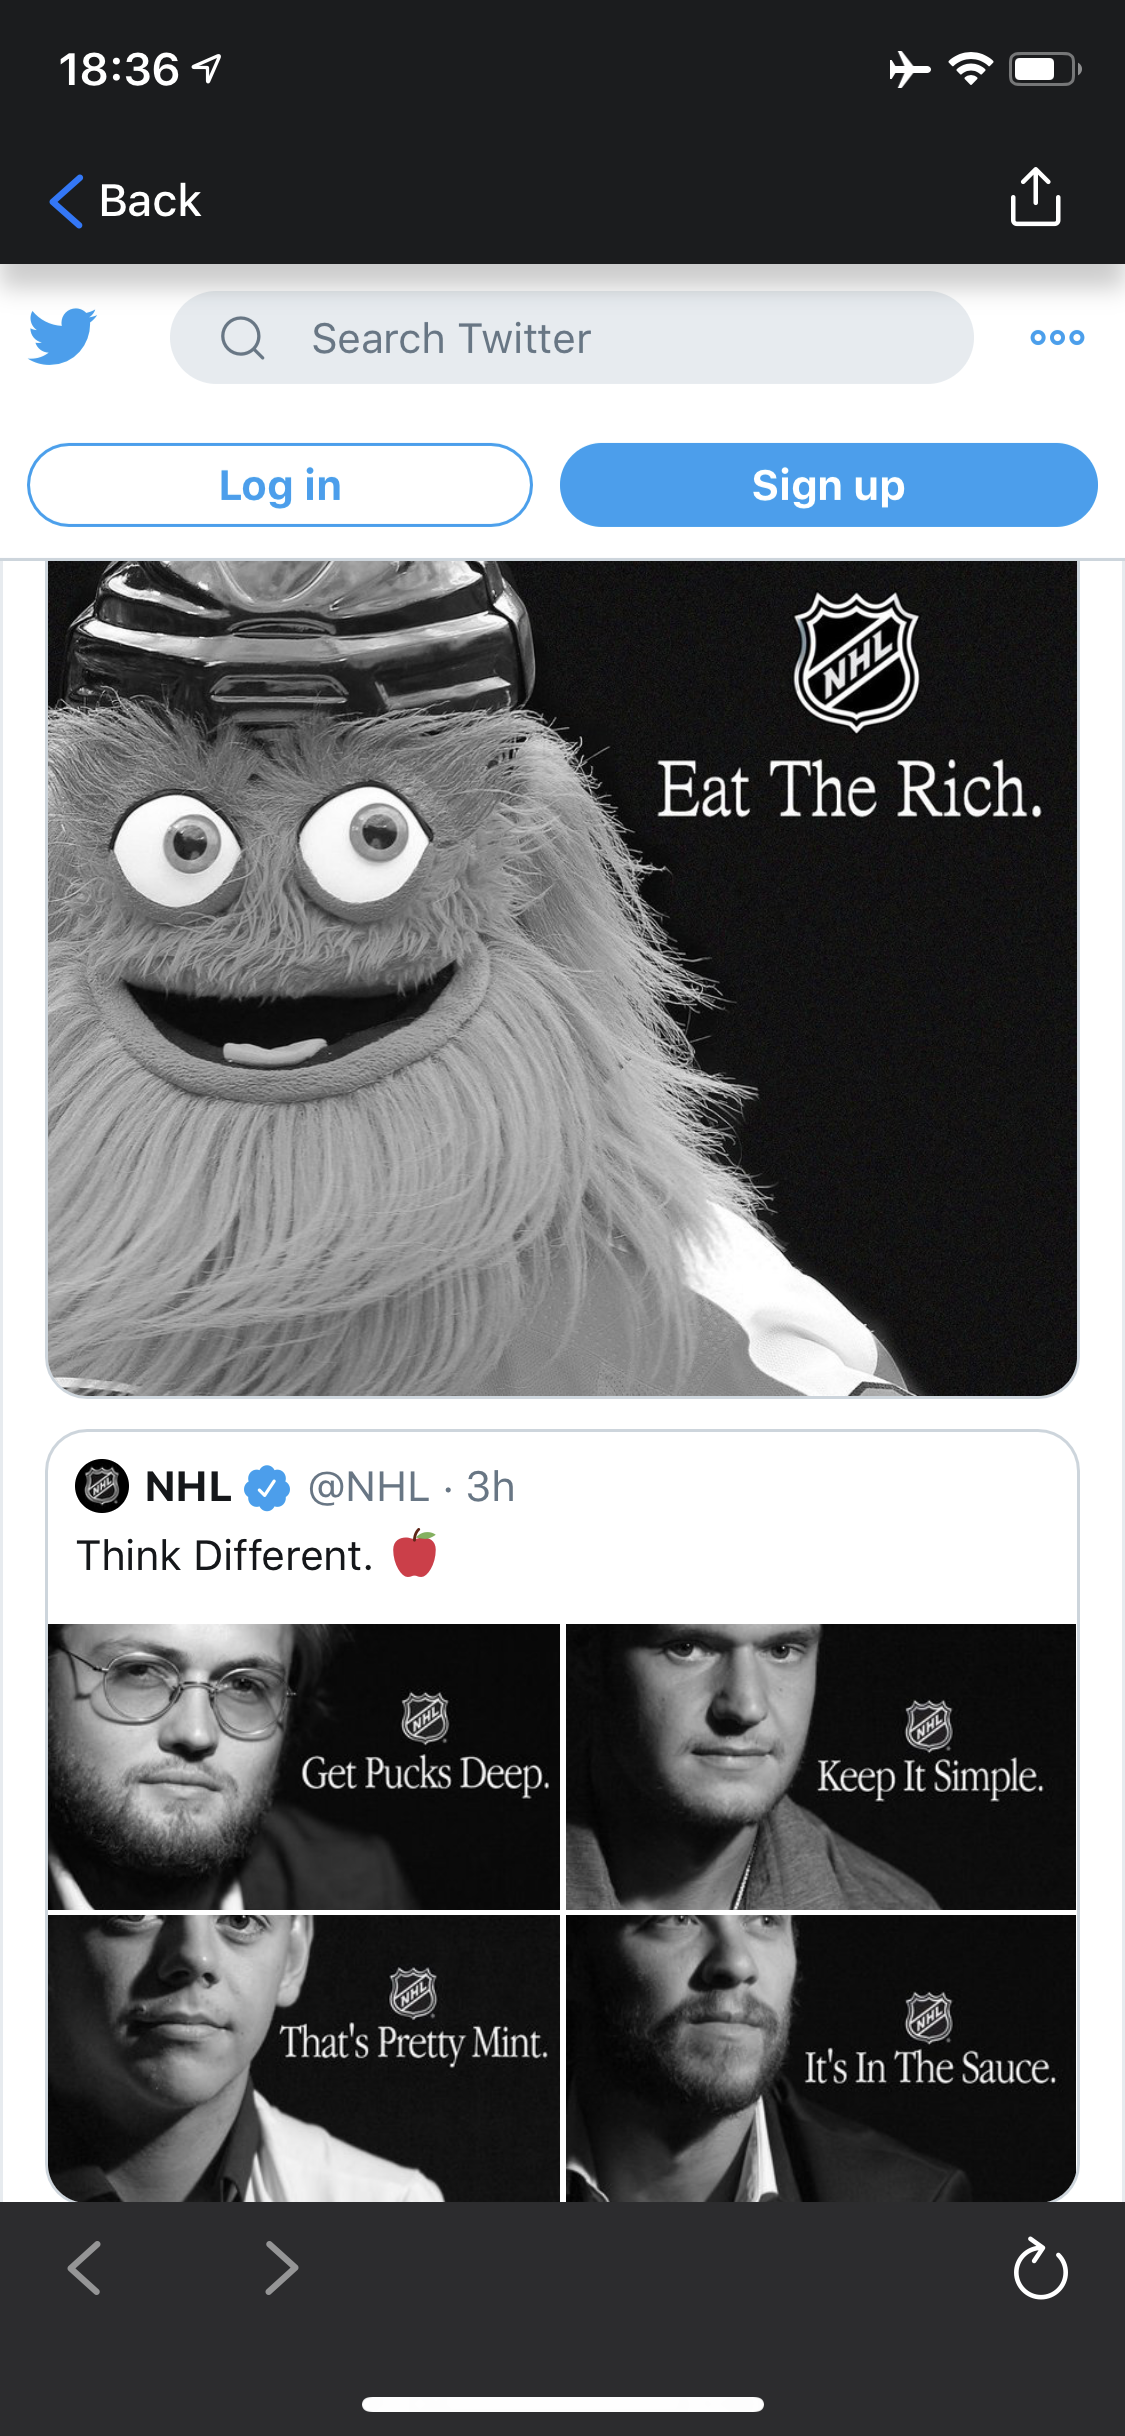Viewport: 1125px width, 2436px height.
Task: Open the That's Pretty Mint photo
Action: pyautogui.click(x=304, y=2058)
